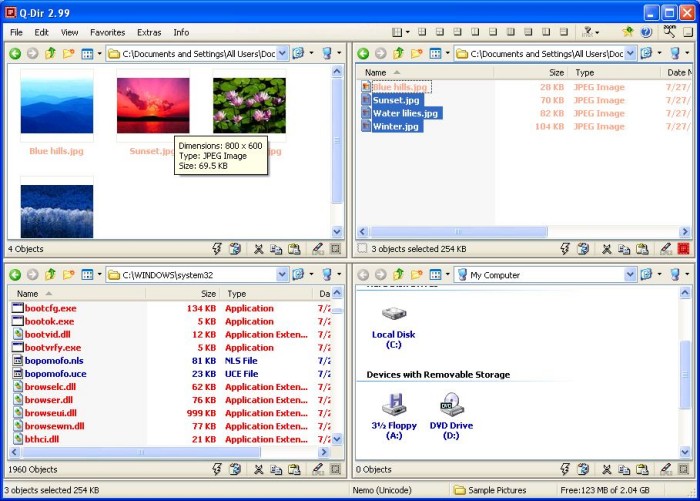Open the Edit menu
Image resolution: width=700 pixels, height=501 pixels.
(x=42, y=32)
